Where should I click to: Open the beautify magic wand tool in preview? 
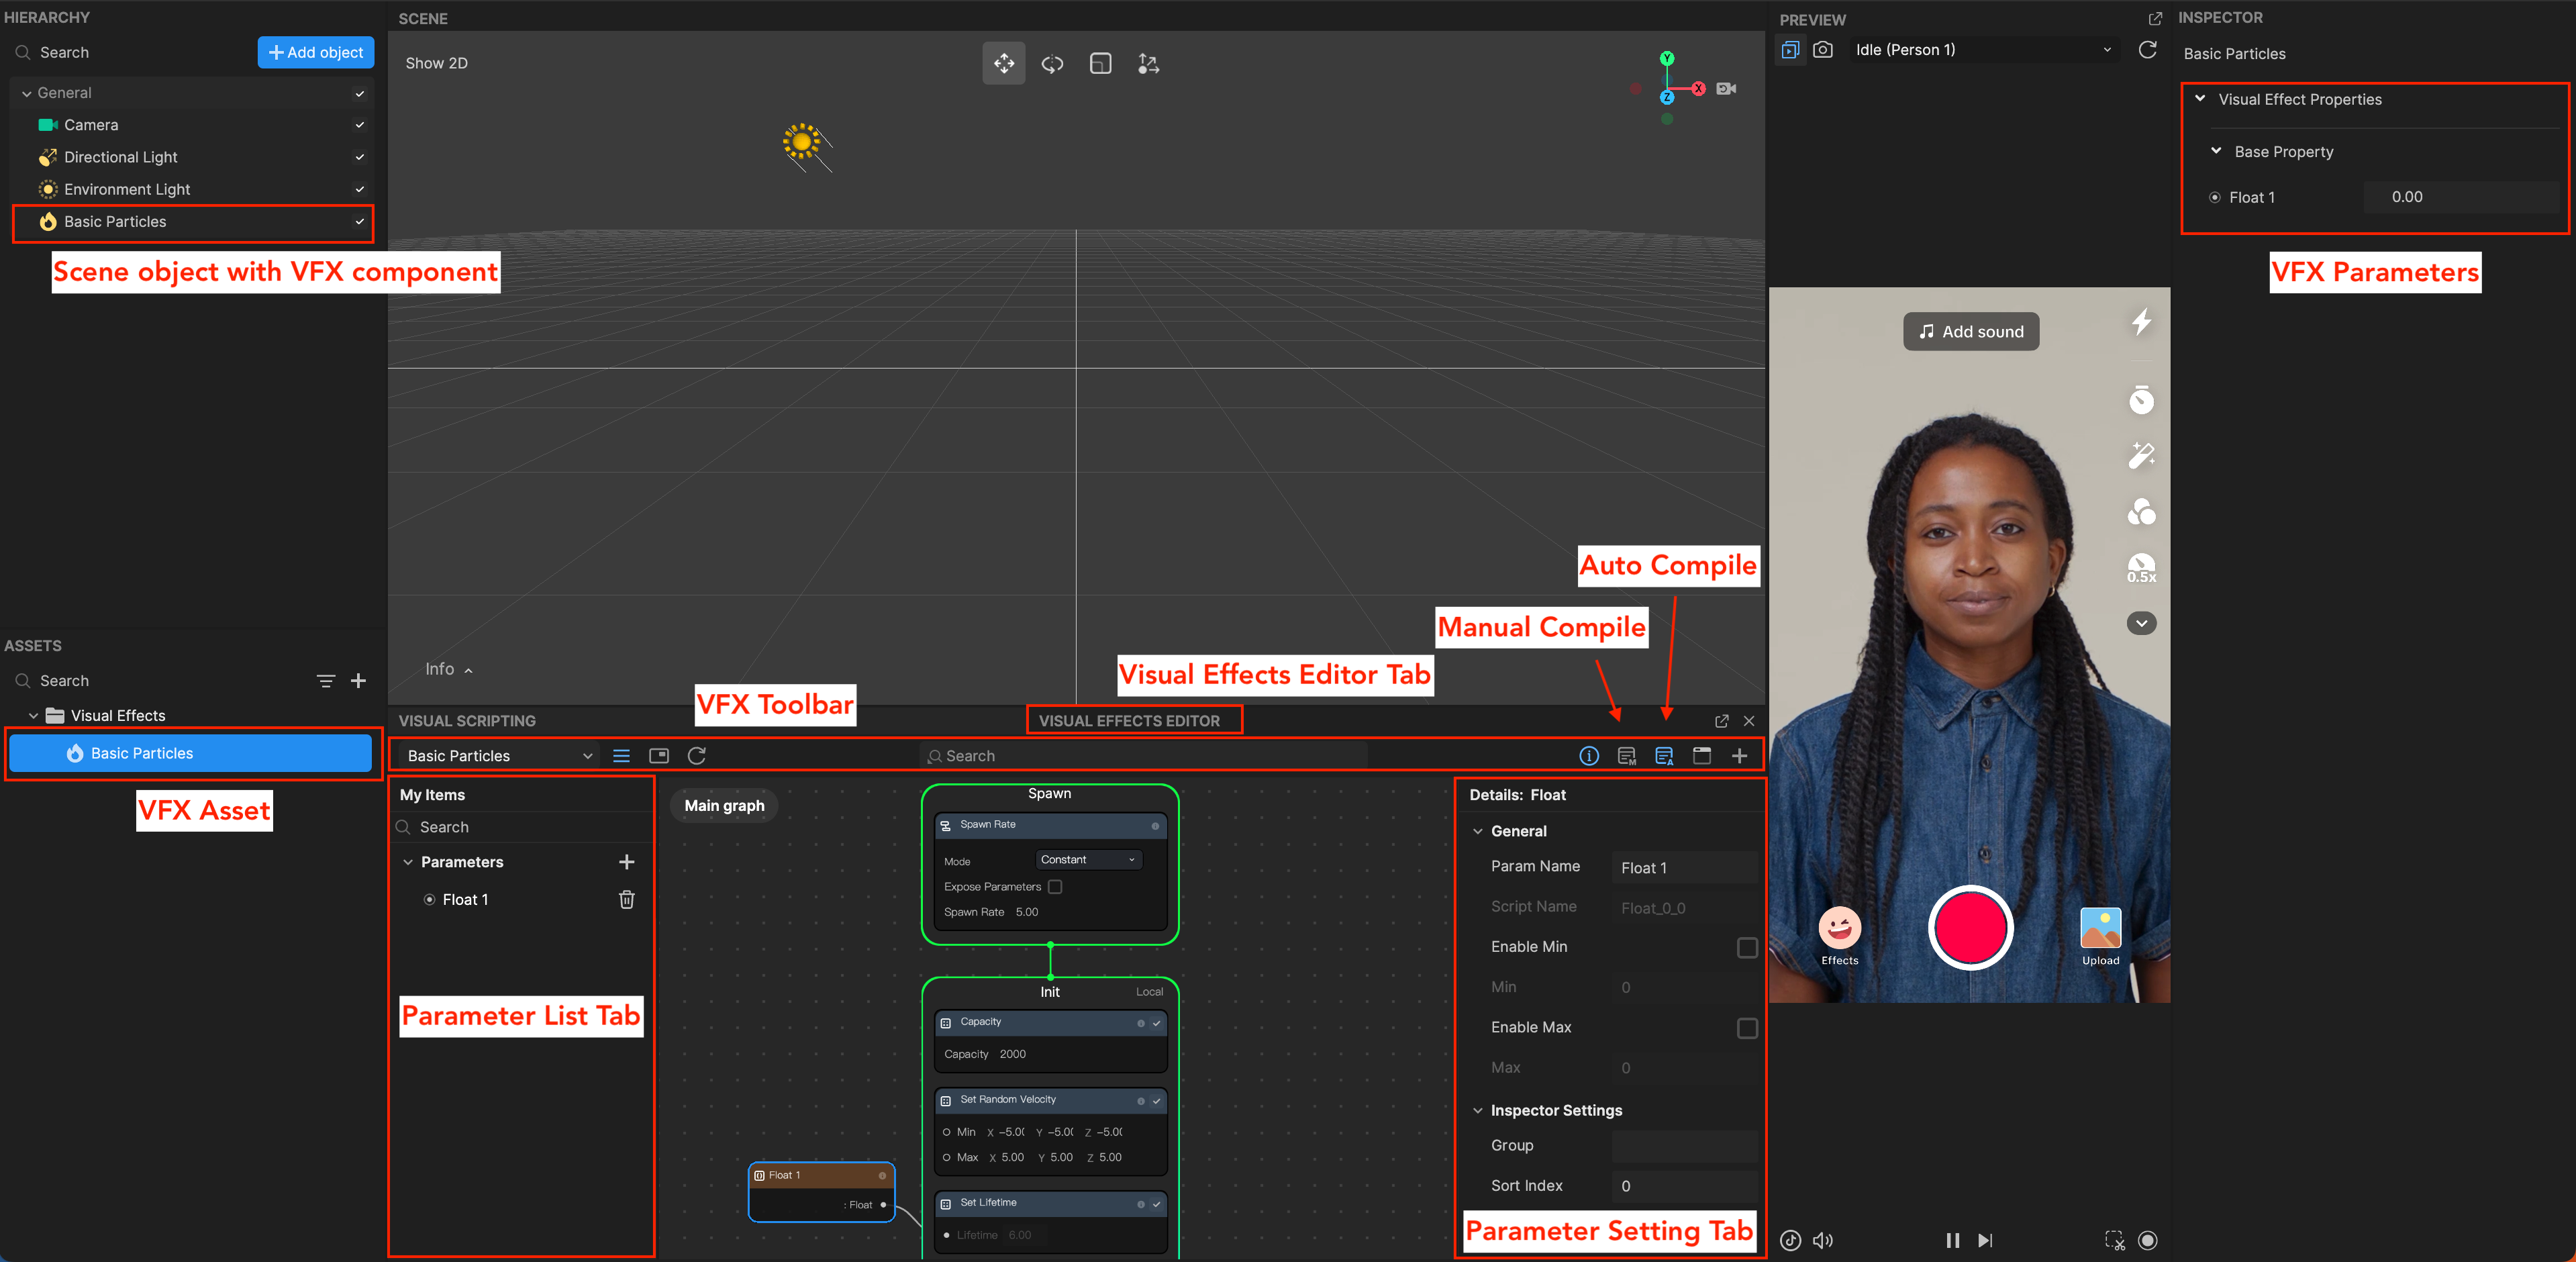2142,455
